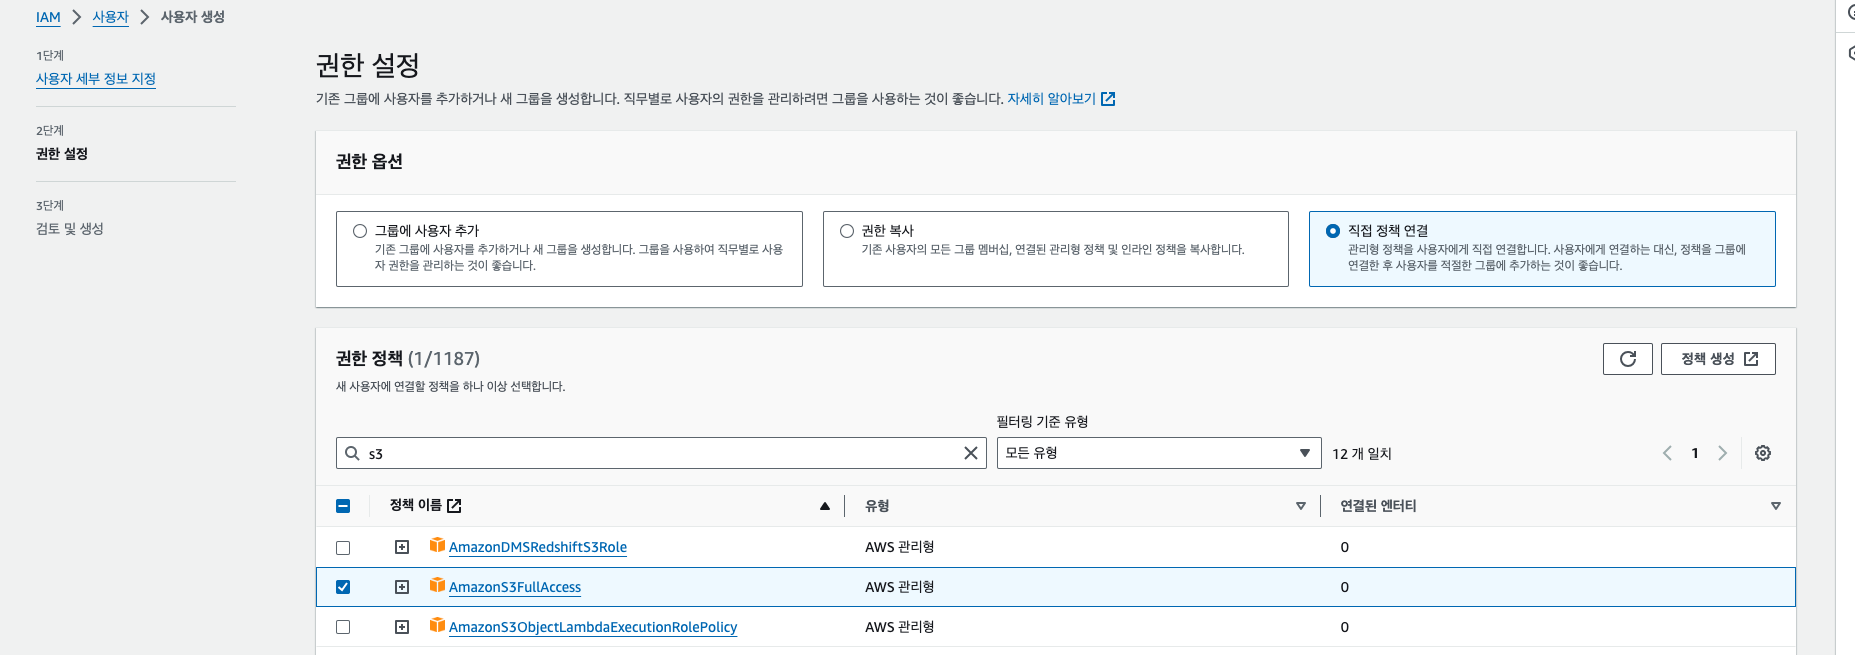The width and height of the screenshot is (1855, 655).
Task: Open the table settings gear icon
Action: pos(1763,453)
